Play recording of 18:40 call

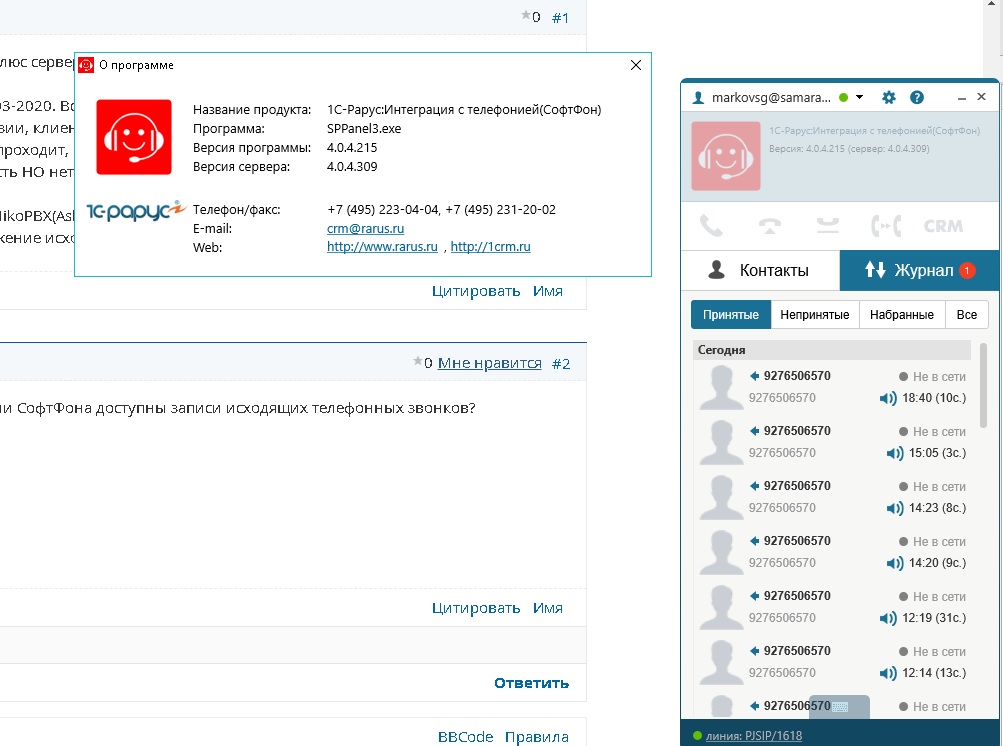(888, 399)
